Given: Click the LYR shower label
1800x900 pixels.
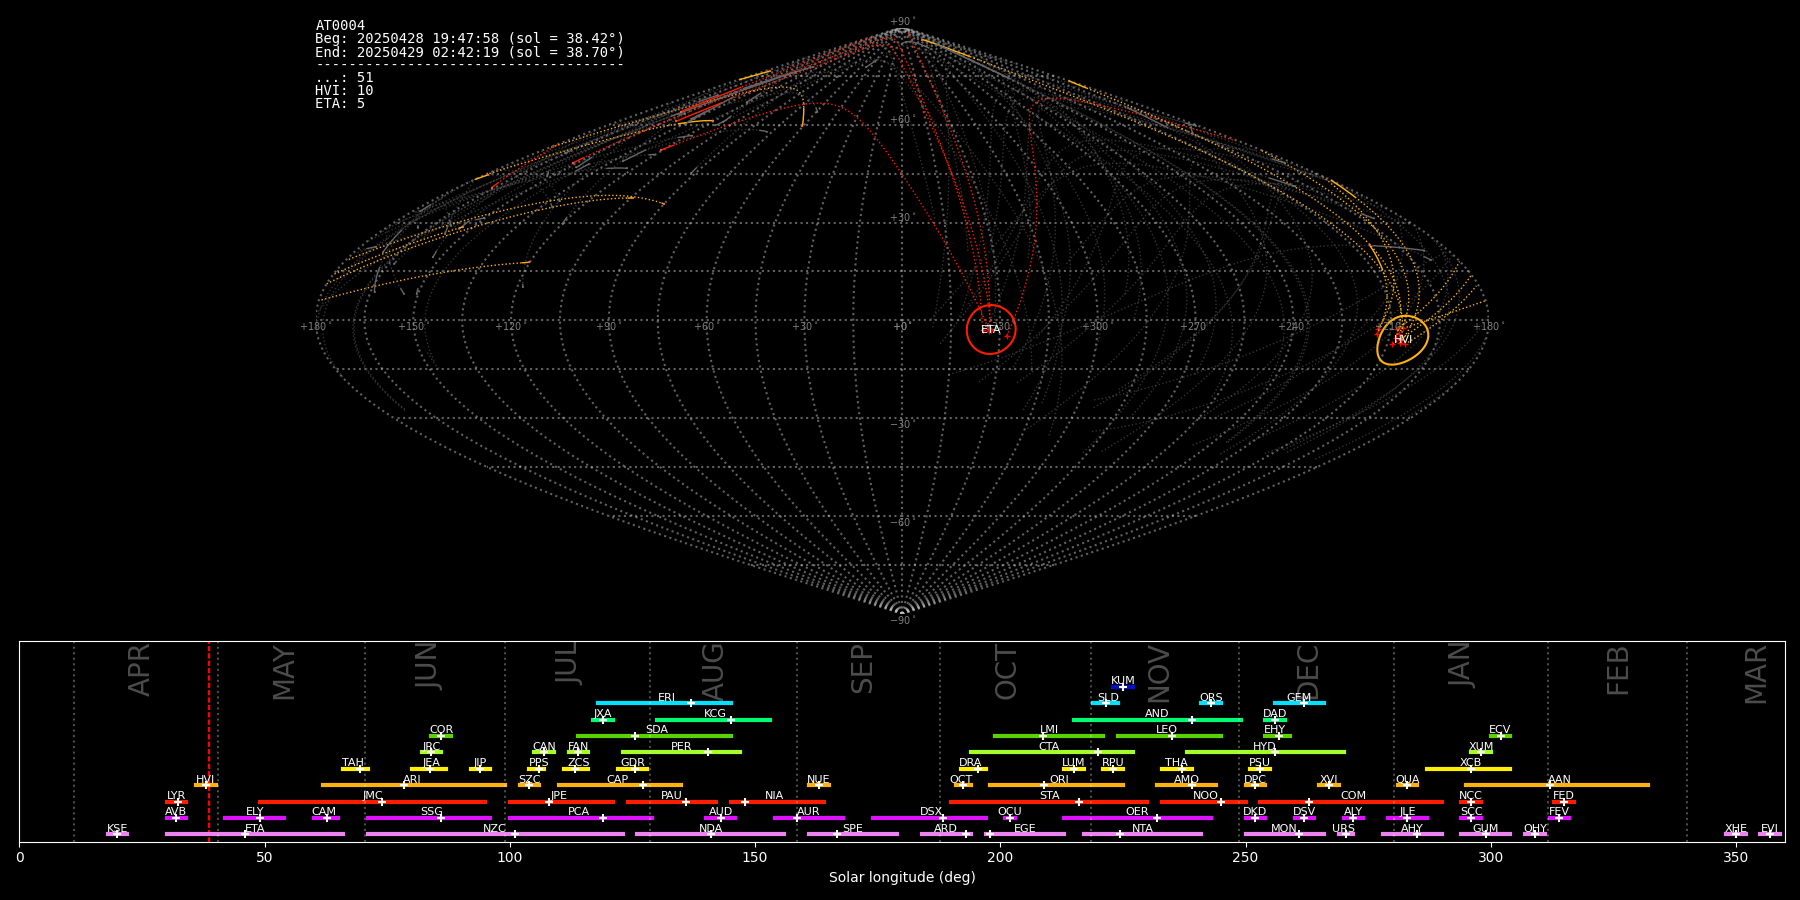Looking at the screenshot, I should tap(176, 796).
